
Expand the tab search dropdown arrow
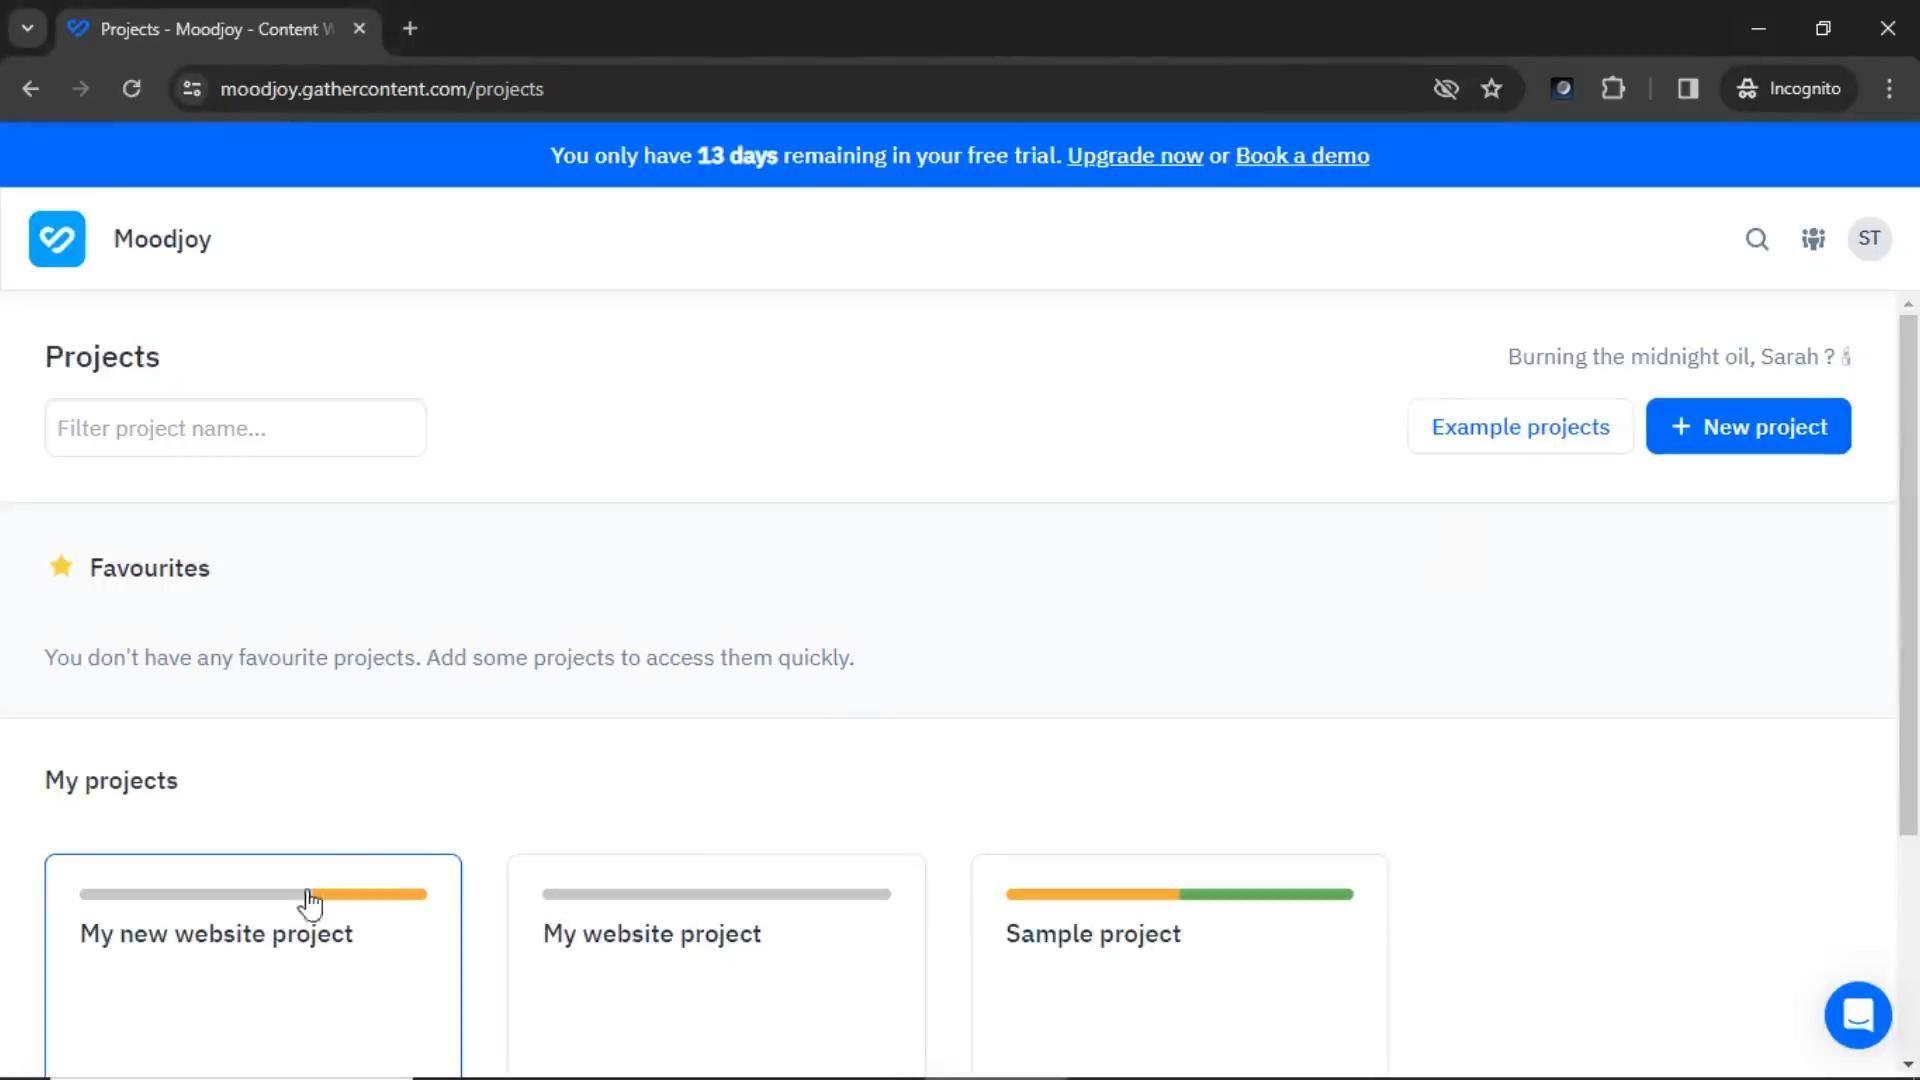(x=28, y=28)
